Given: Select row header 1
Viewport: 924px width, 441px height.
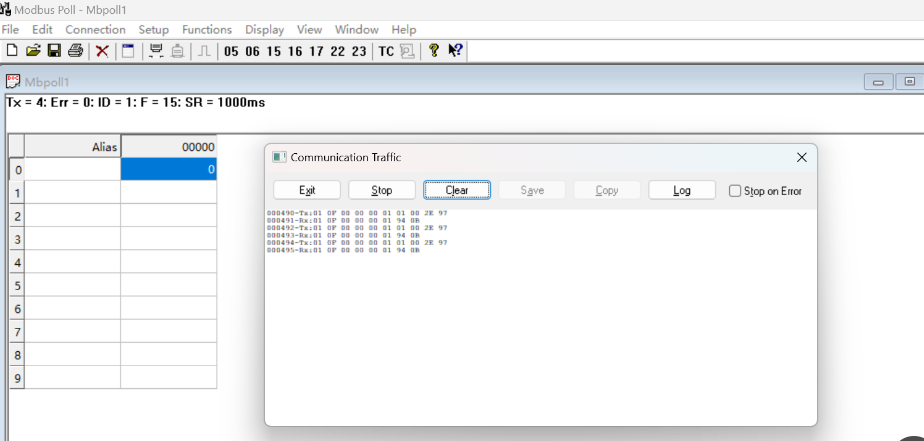Looking at the screenshot, I should (x=17, y=193).
